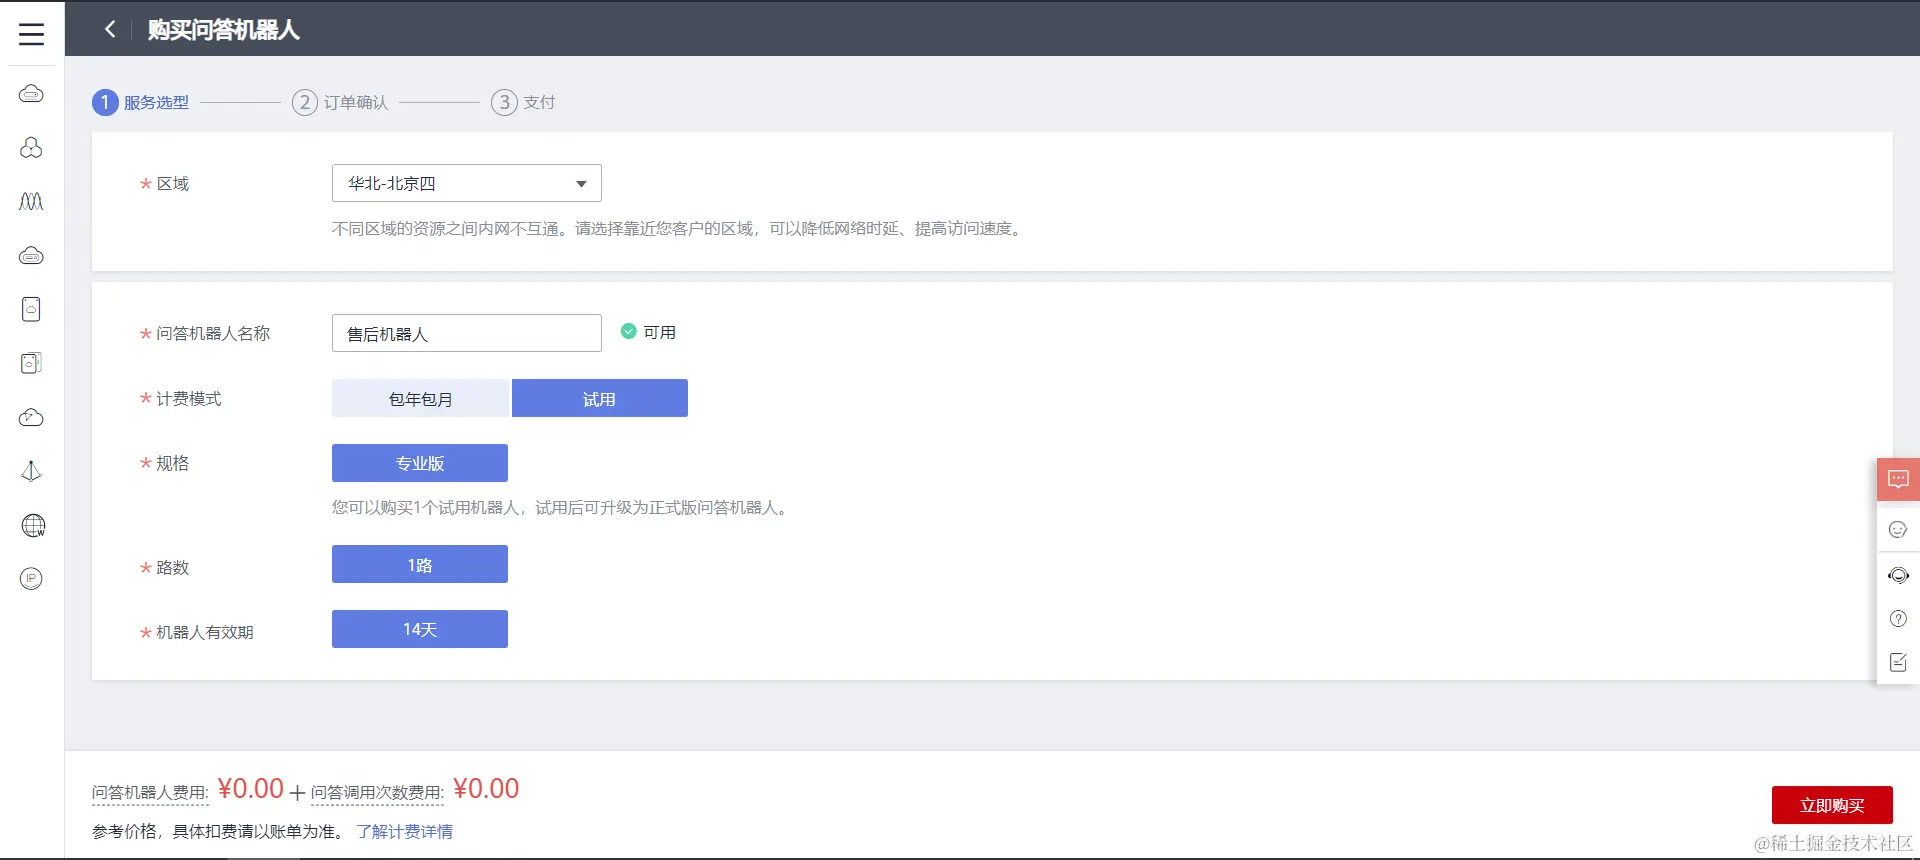Open the globe web sidebar icon
Screen dimensions: 1920x860
click(33, 525)
